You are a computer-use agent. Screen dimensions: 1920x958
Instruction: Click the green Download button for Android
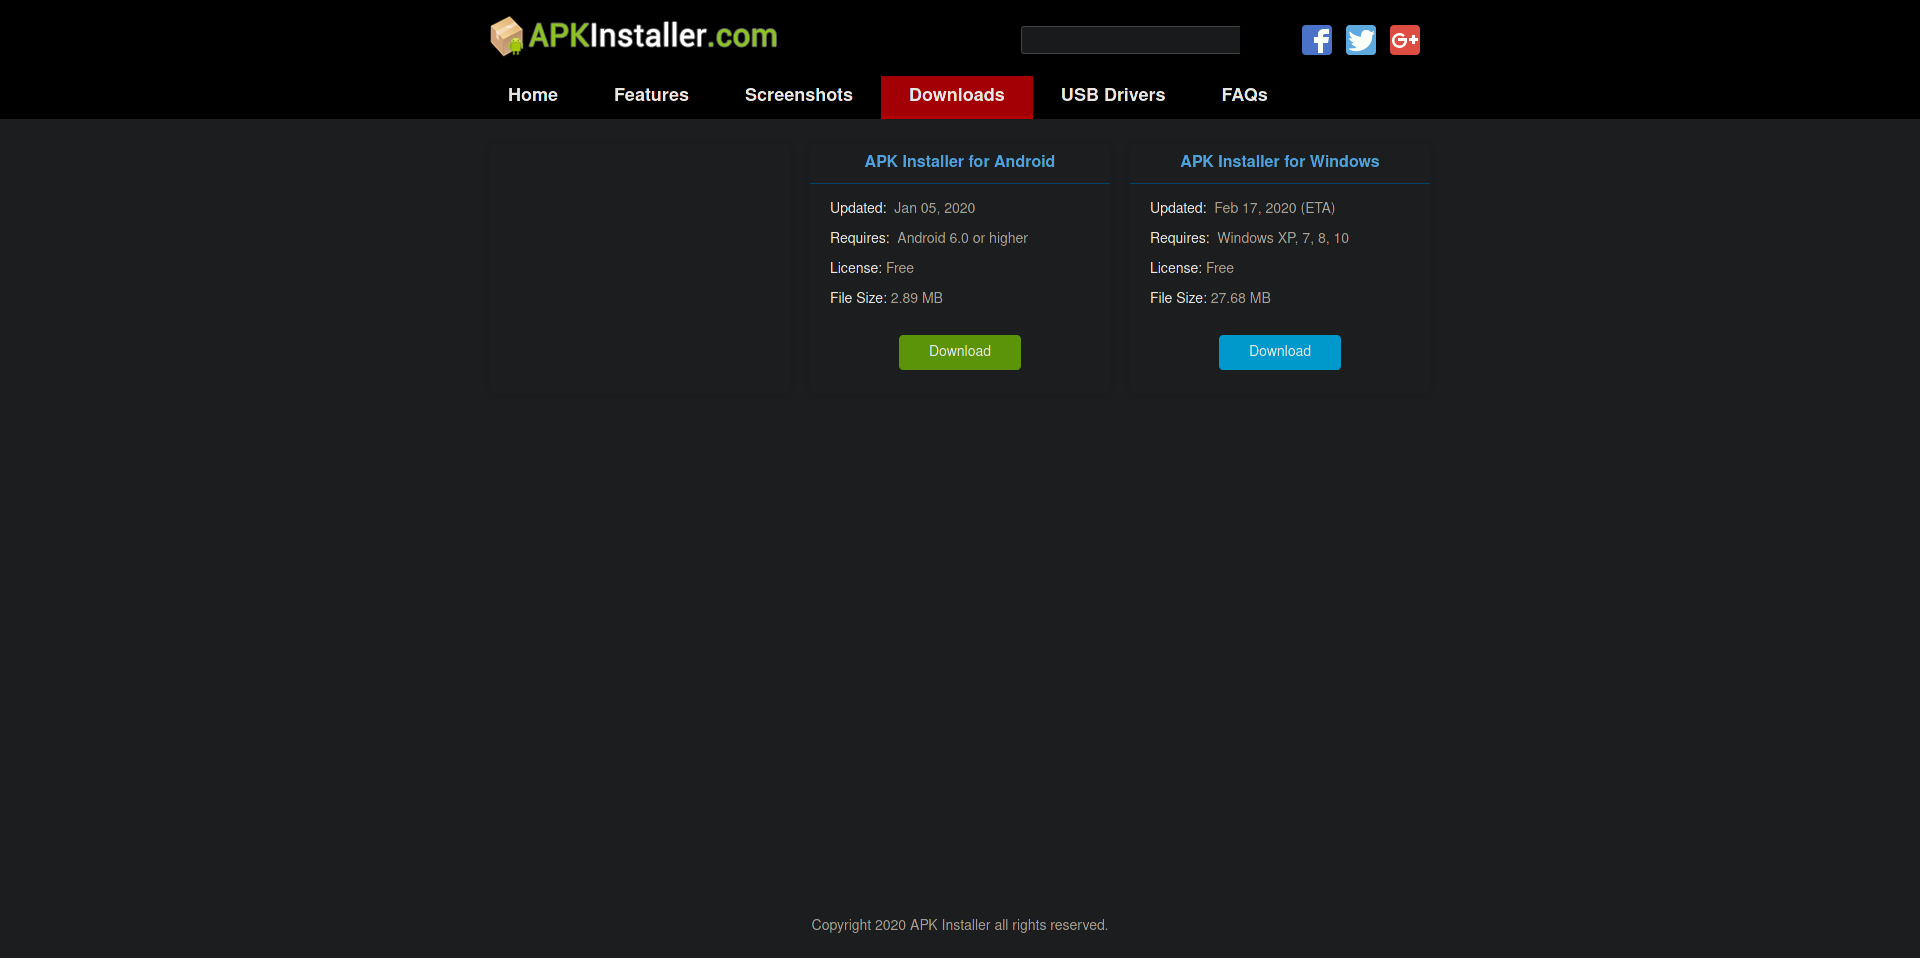coord(960,352)
